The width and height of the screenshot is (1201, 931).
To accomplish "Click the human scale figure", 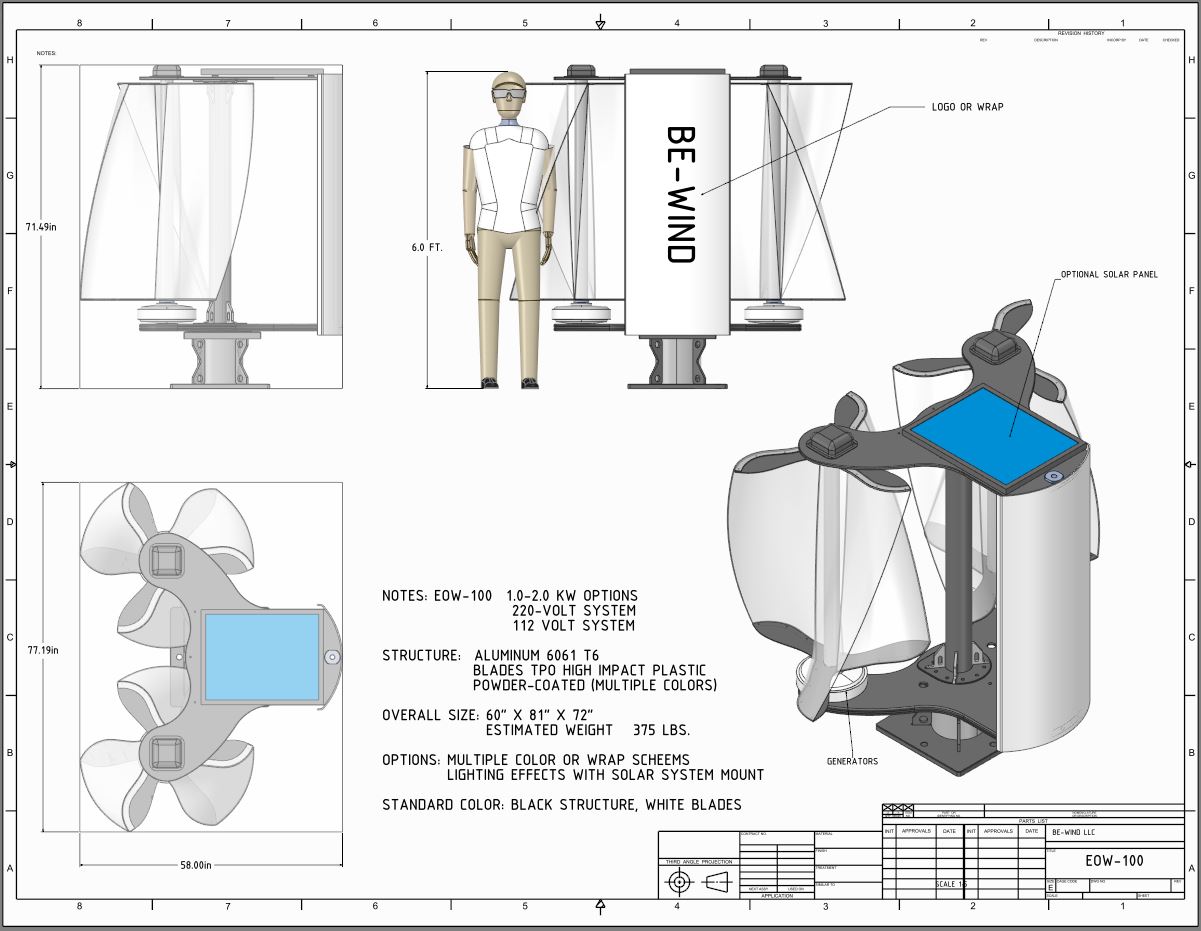I will click(508, 229).
